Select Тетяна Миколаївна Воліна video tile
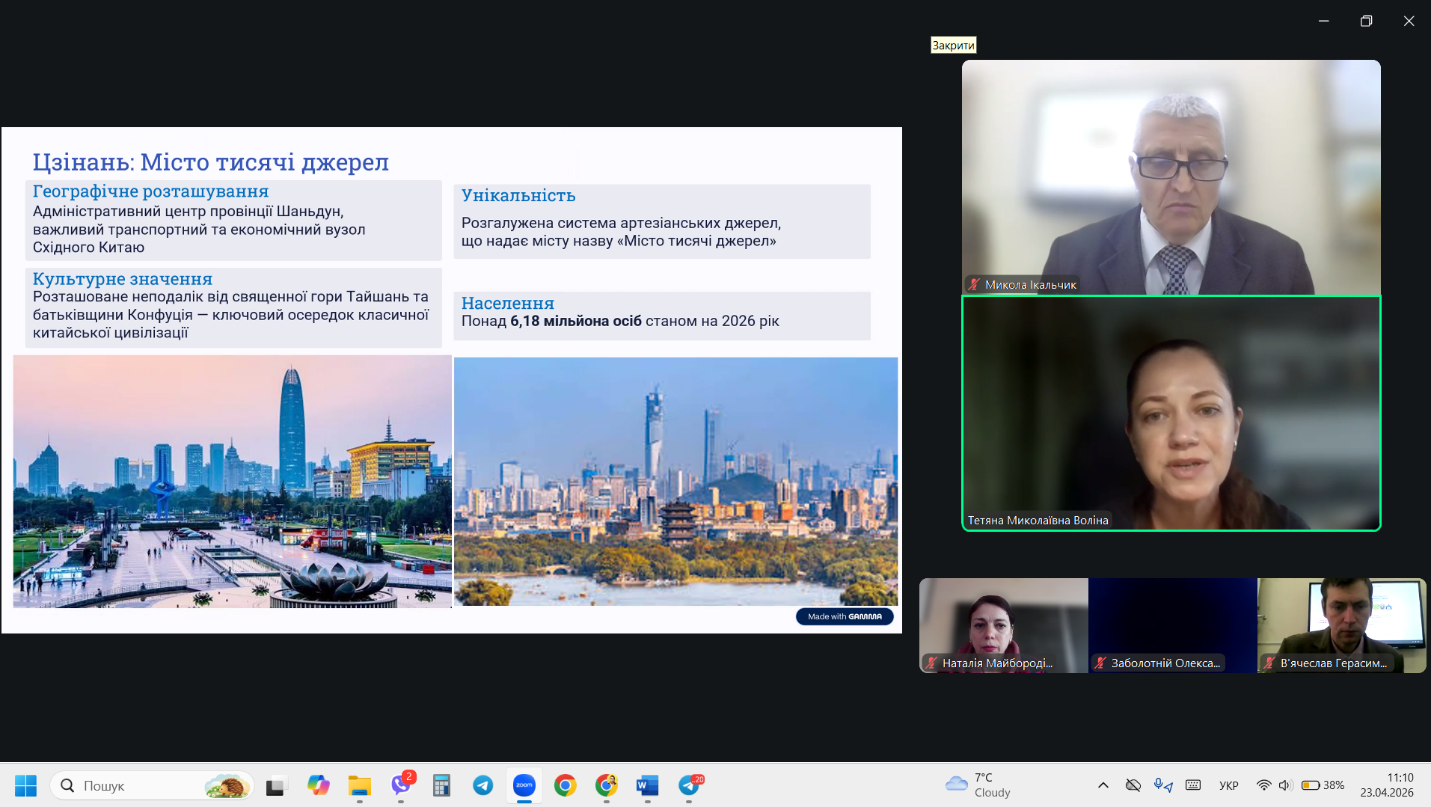This screenshot has width=1431, height=807. point(1171,413)
